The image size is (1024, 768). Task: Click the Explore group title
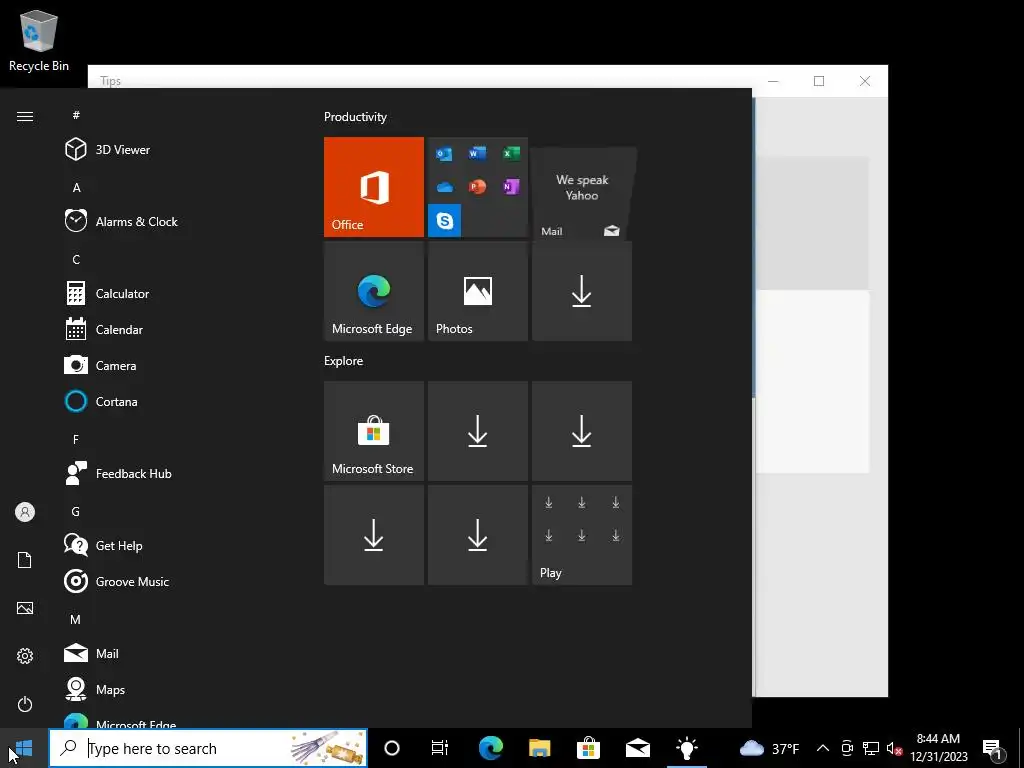(344, 360)
